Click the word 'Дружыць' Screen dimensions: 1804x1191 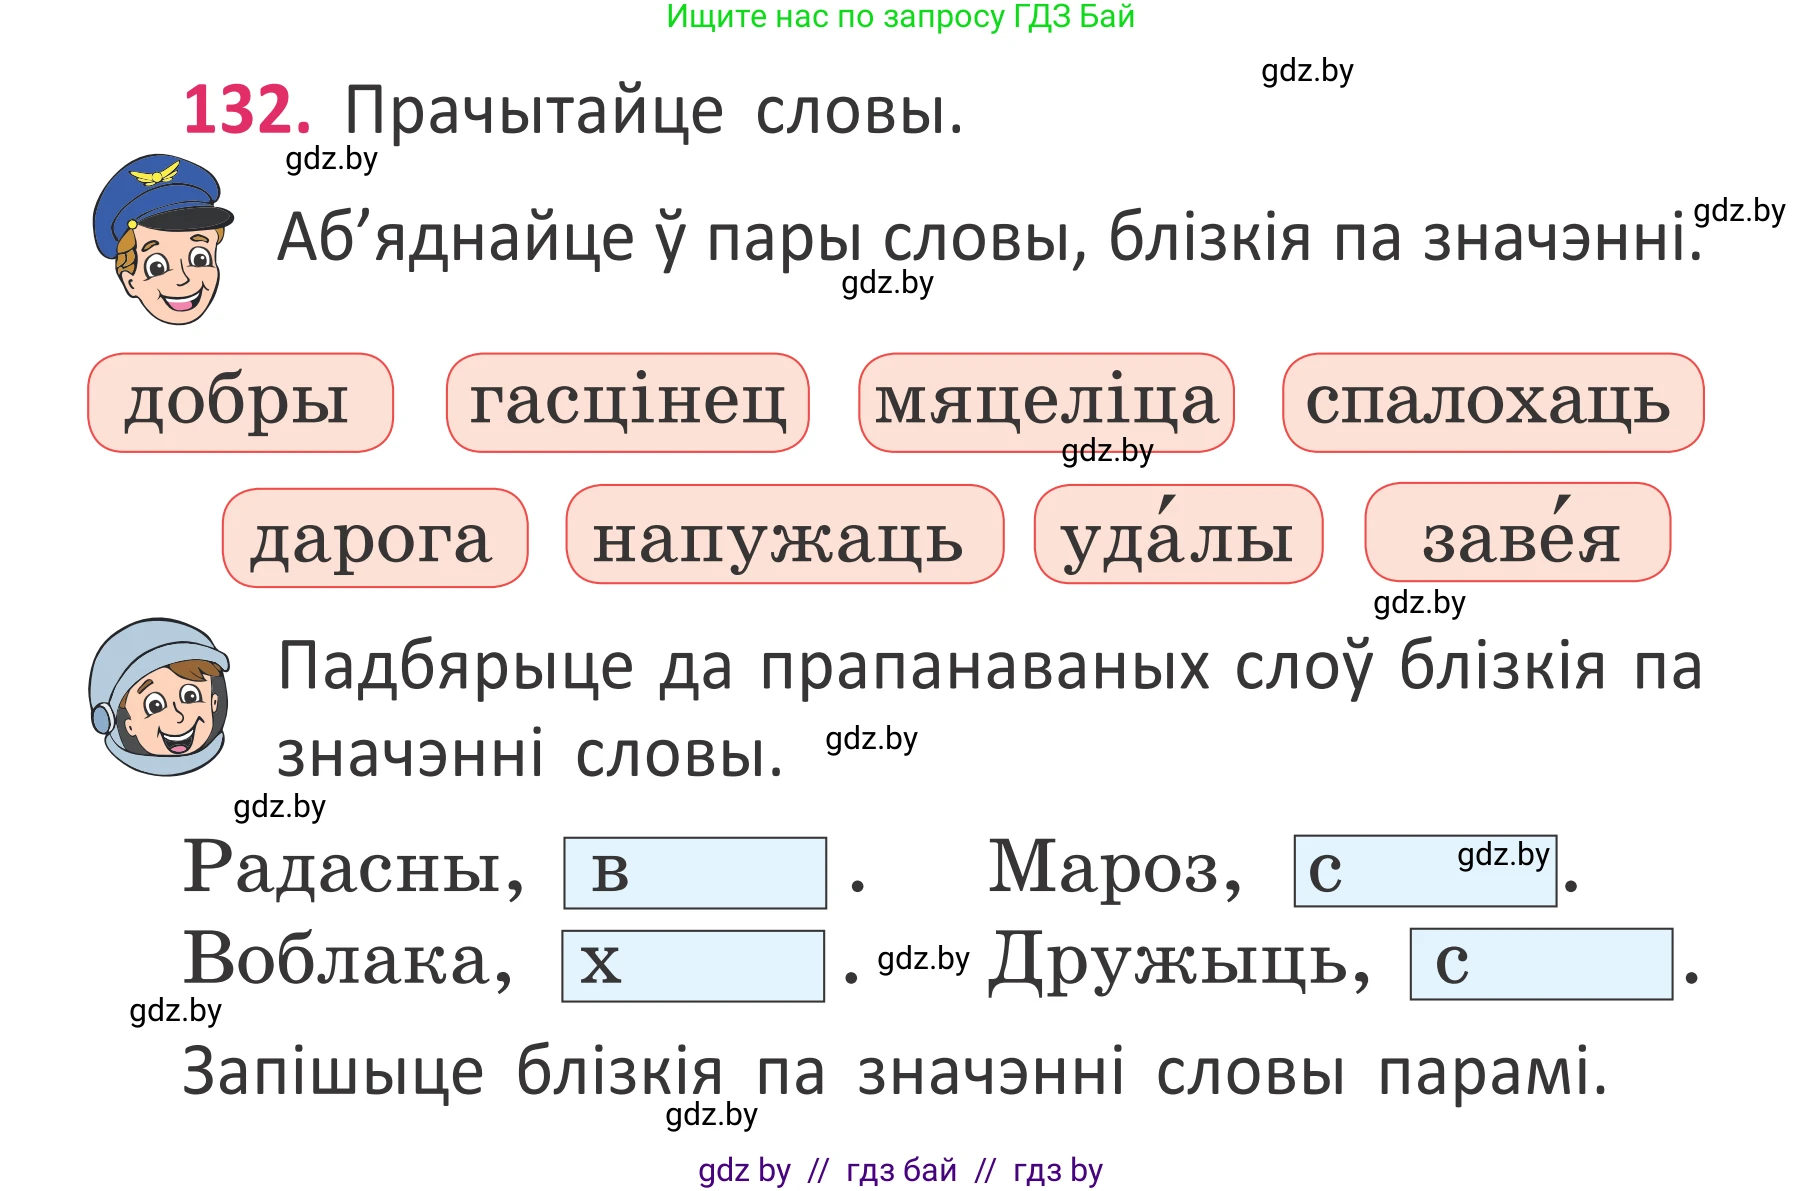[x=1180, y=961]
